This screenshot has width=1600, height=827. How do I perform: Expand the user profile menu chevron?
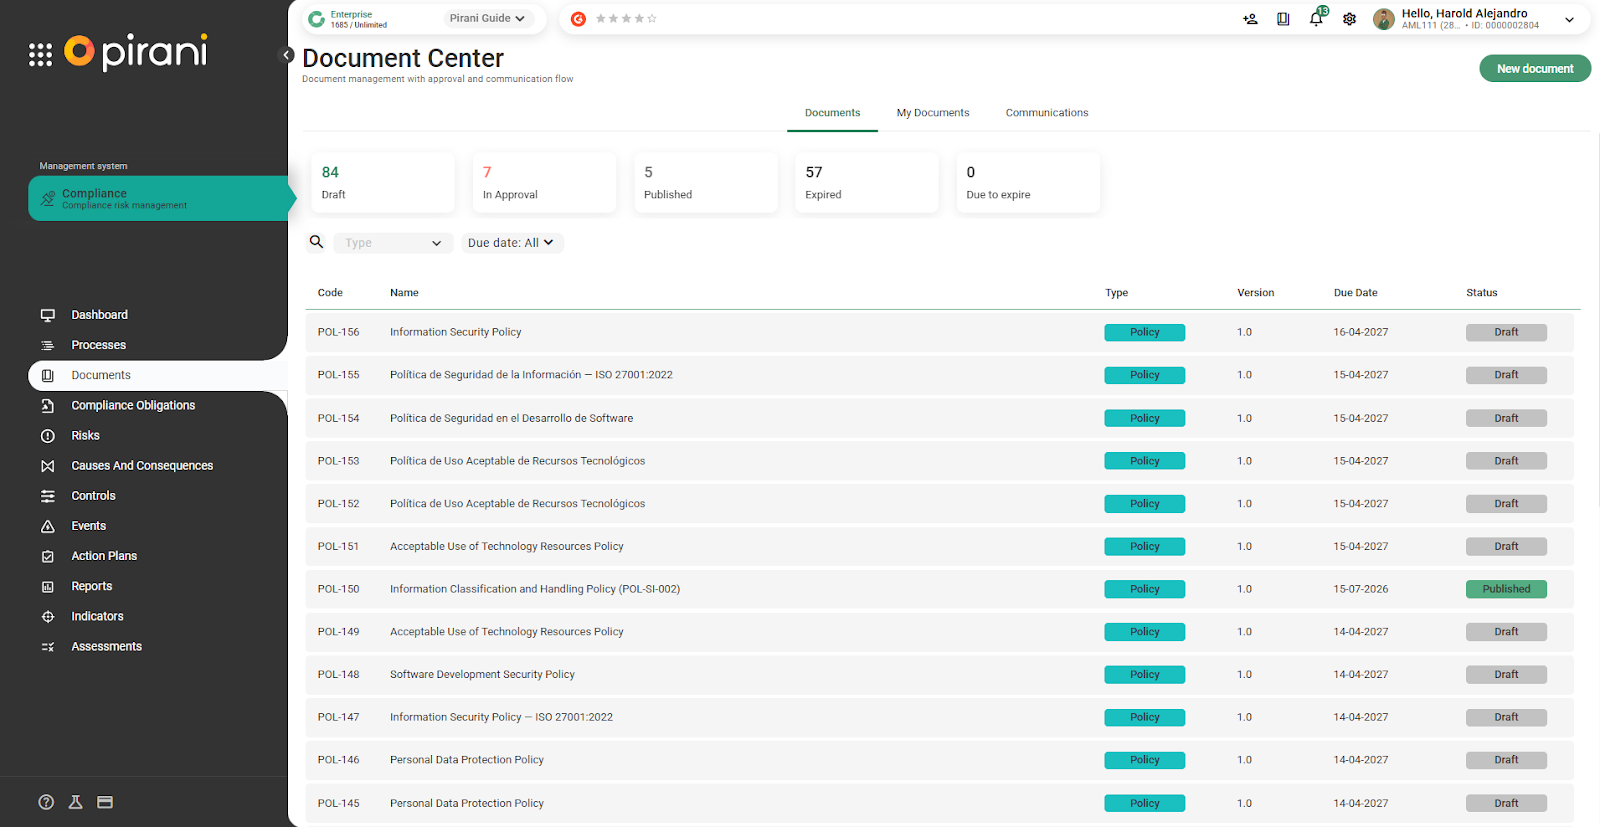pos(1569,19)
